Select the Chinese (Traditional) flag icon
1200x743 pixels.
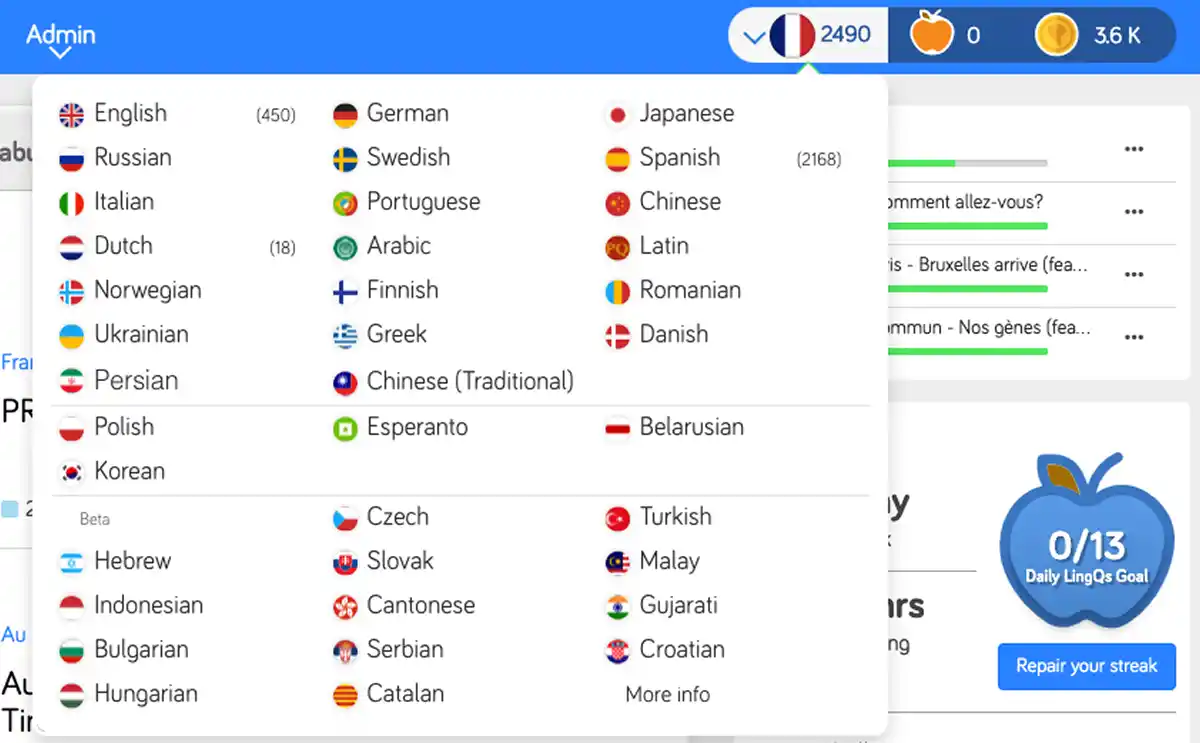click(345, 381)
